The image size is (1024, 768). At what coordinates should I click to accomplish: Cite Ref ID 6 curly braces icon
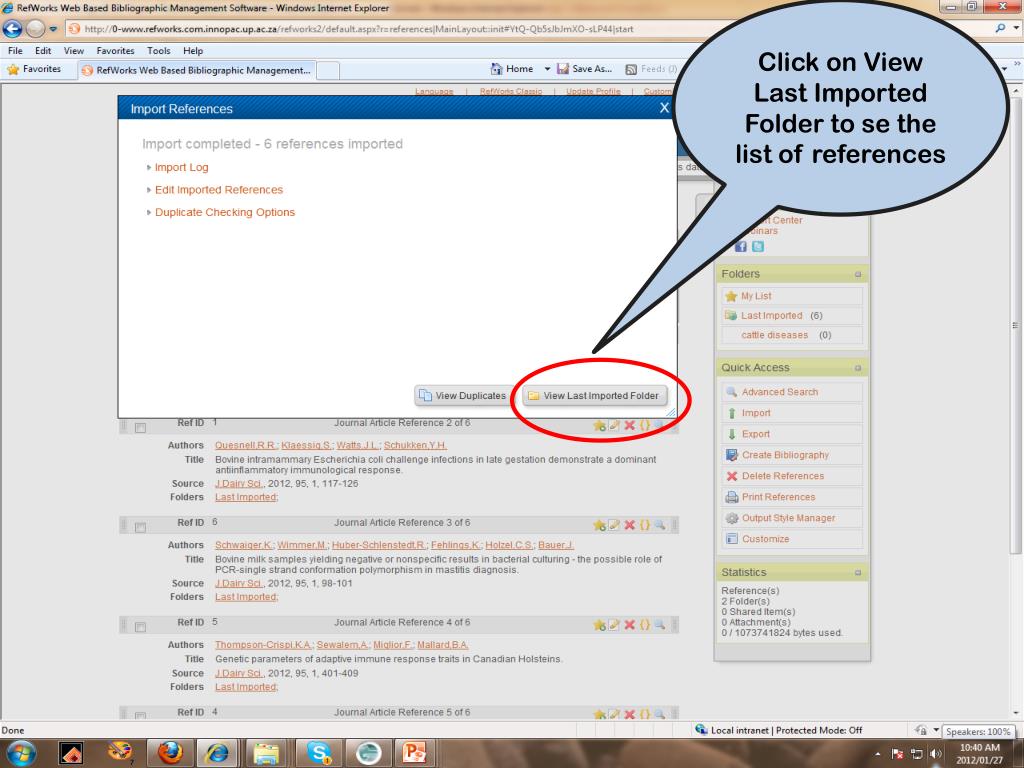click(645, 524)
